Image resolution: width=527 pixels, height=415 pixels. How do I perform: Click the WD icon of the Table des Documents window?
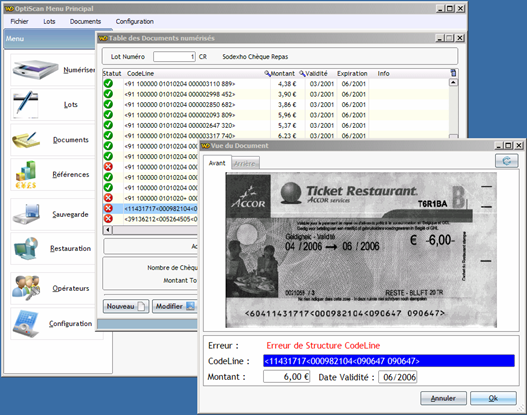(x=103, y=38)
